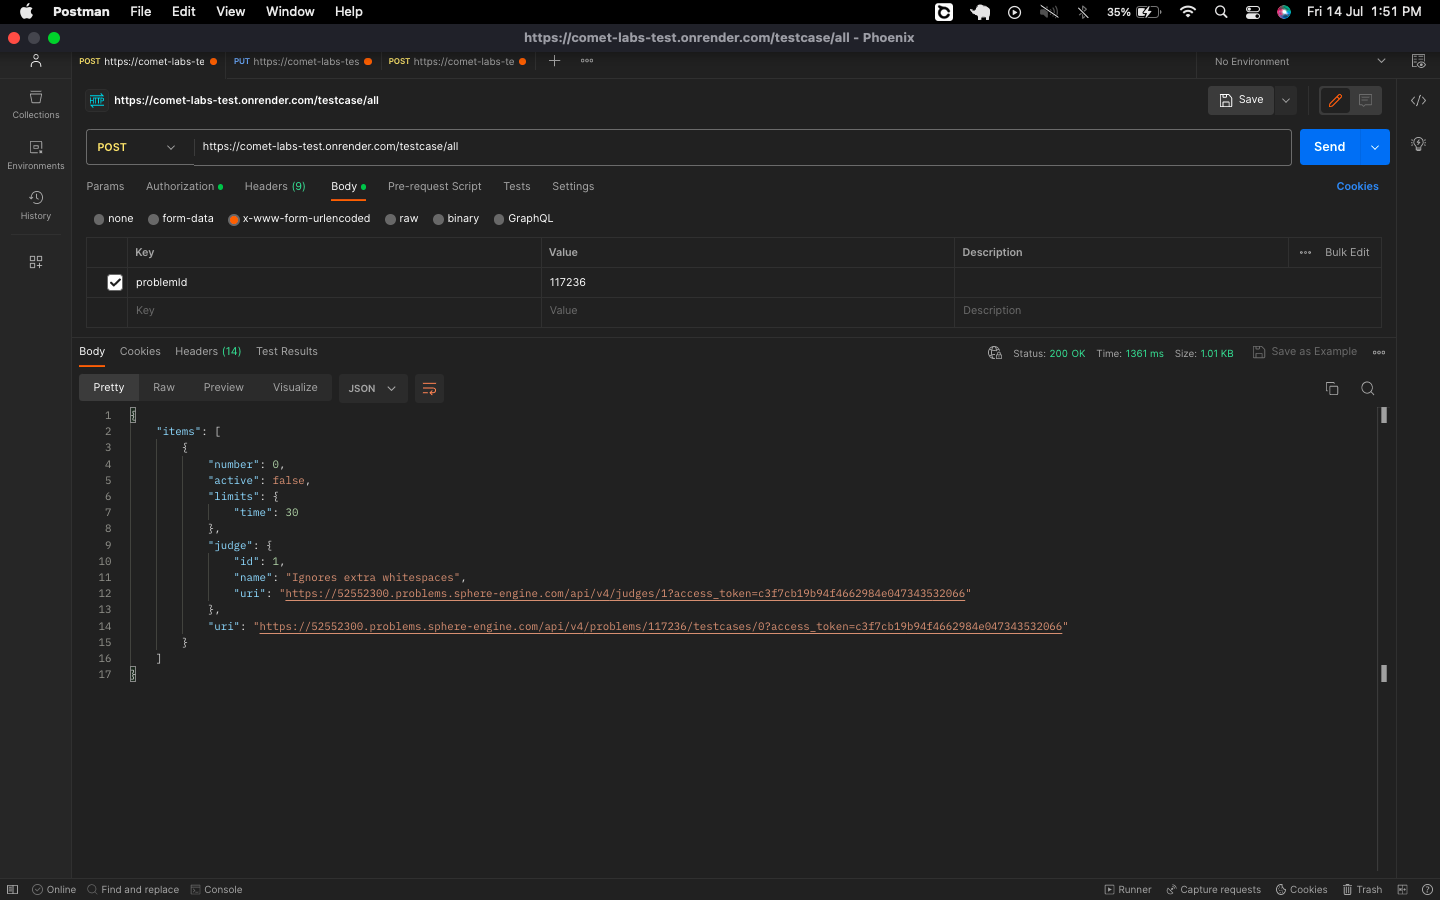
Task: Open Collections in the sidebar
Action: pyautogui.click(x=36, y=104)
